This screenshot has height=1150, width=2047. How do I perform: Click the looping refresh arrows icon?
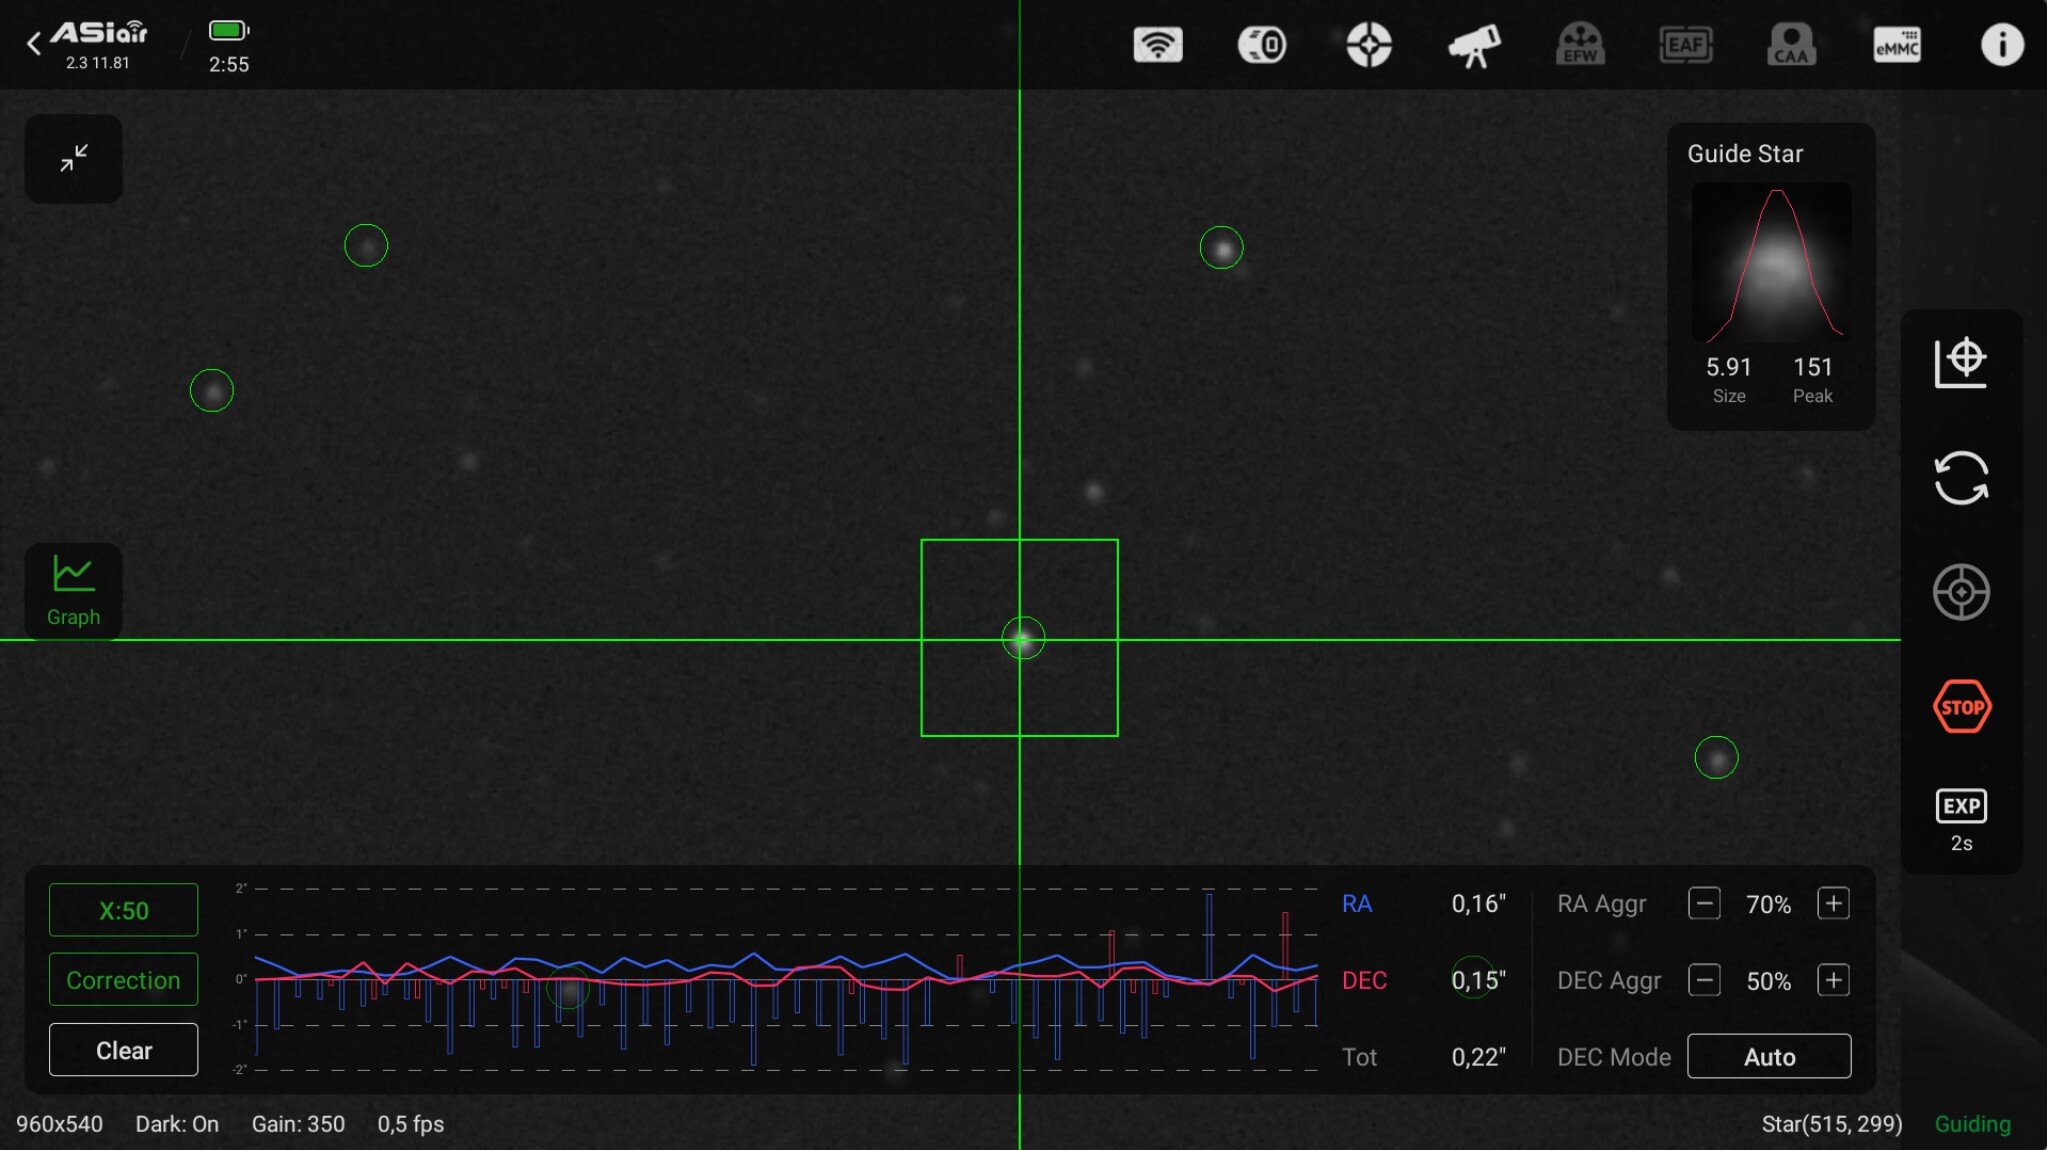click(x=1961, y=478)
